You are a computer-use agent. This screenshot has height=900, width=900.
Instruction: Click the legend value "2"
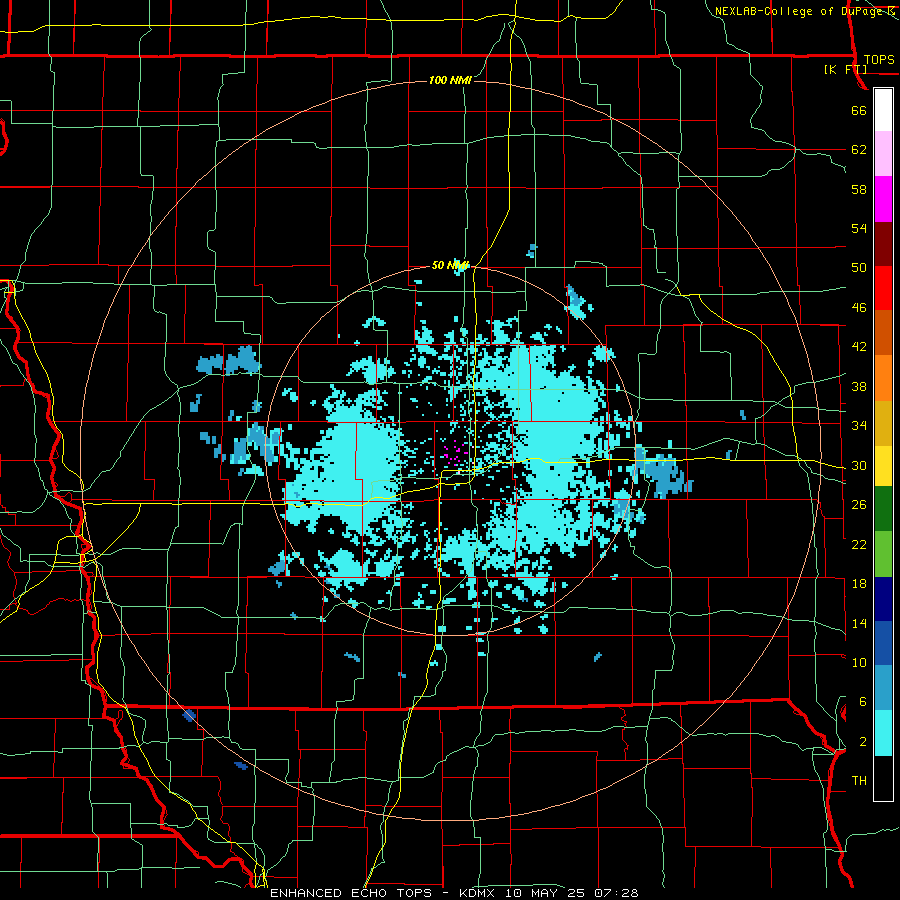[x=862, y=742]
